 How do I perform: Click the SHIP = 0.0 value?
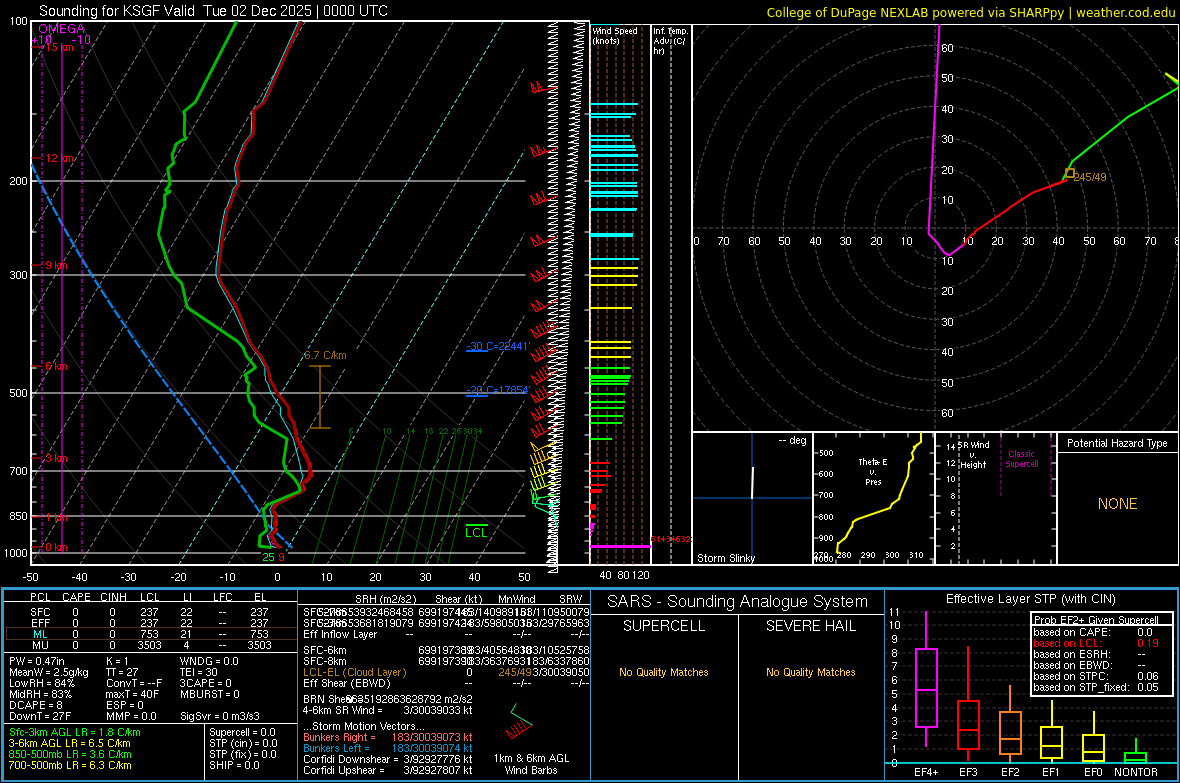pos(234,765)
